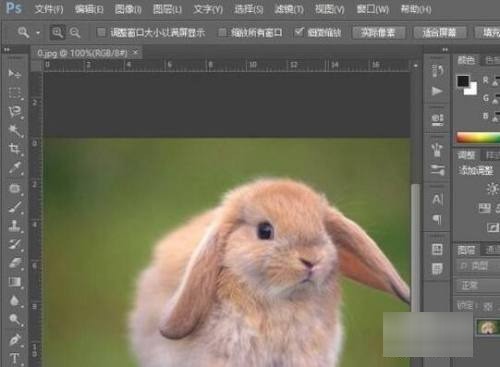Open the Image menu

click(x=128, y=9)
